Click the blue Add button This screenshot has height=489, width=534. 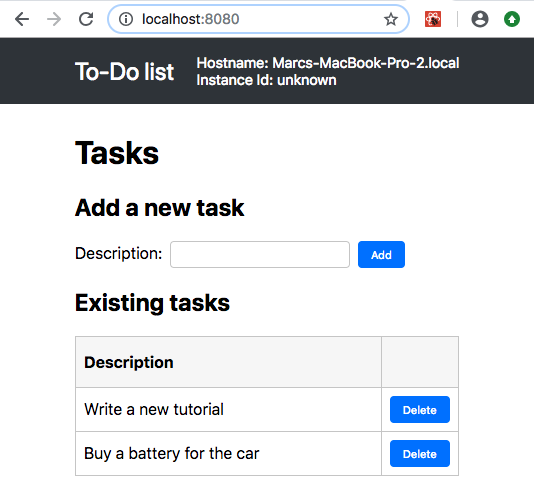[x=381, y=254]
